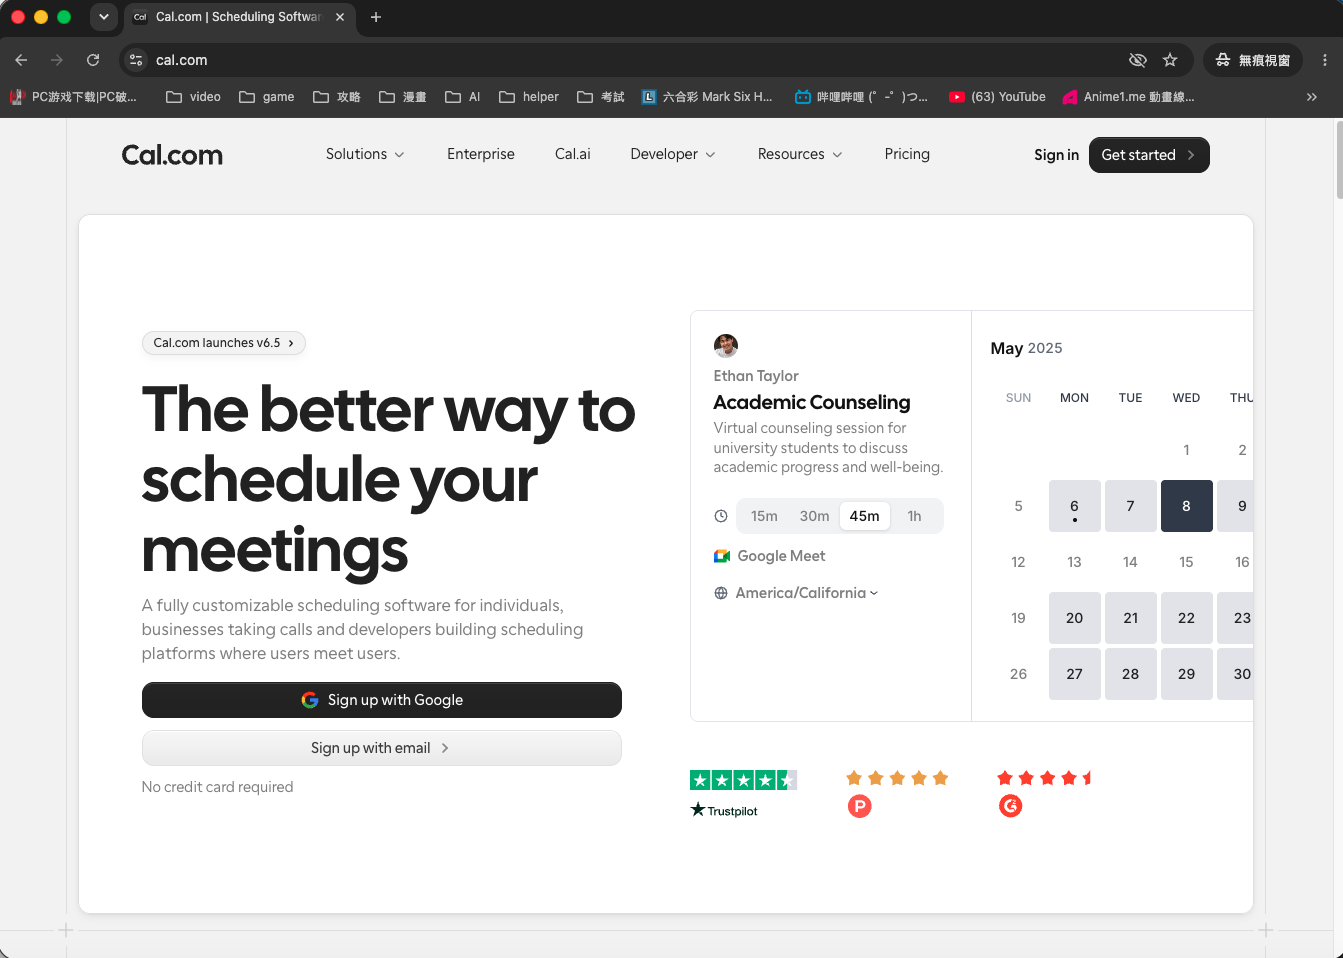The image size is (1343, 958).
Task: Close the Cal.com browser tab
Action: 340,17
